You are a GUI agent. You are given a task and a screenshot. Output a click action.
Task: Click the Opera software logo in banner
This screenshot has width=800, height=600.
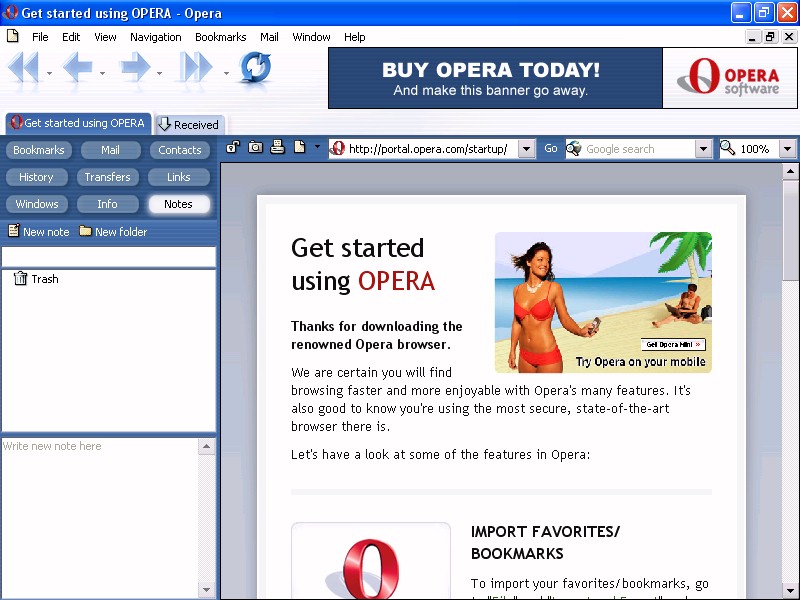[730, 78]
